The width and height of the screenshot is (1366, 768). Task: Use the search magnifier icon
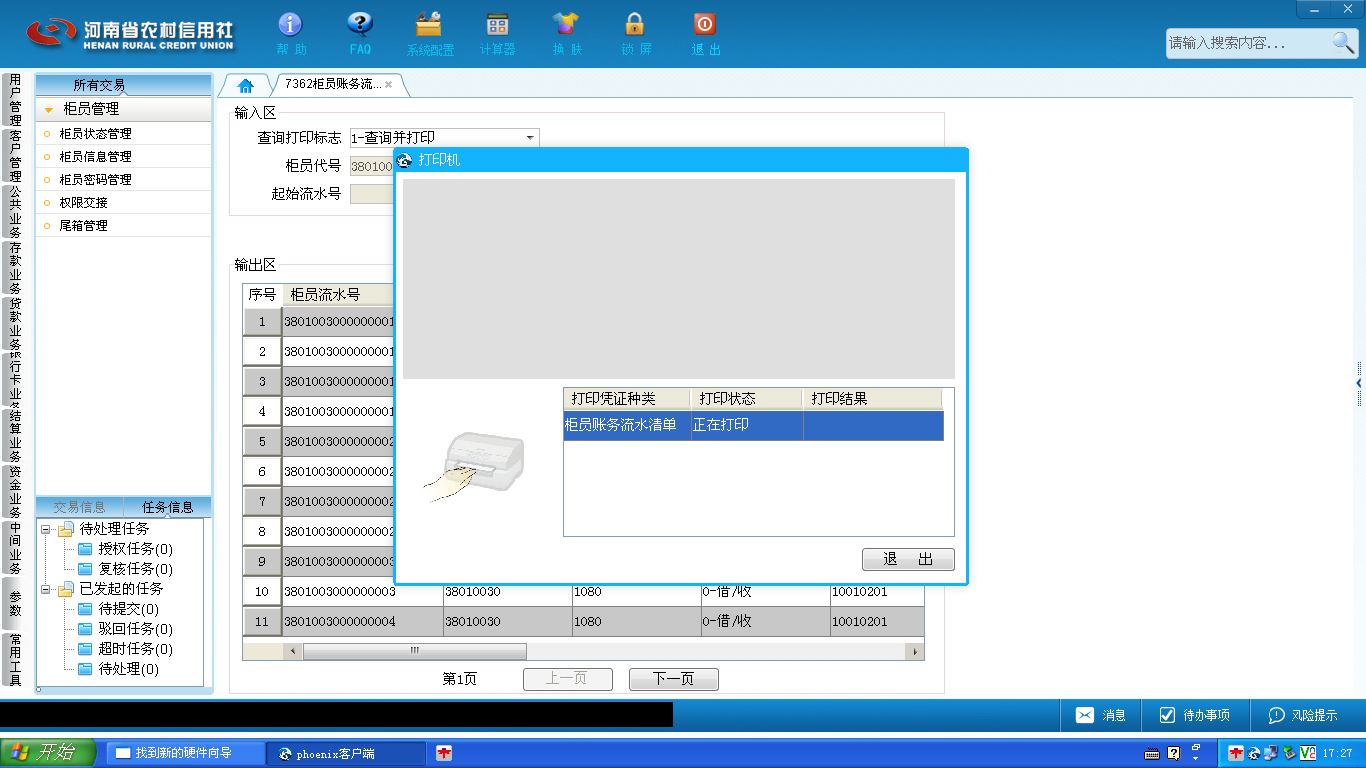coord(1343,42)
